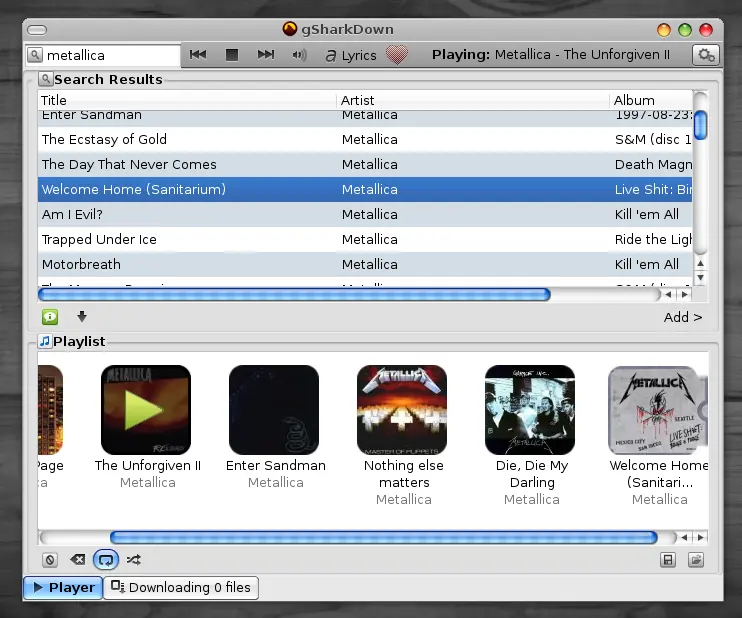The image size is (742, 618).
Task: Click the heart favorite icon
Action: tap(397, 54)
